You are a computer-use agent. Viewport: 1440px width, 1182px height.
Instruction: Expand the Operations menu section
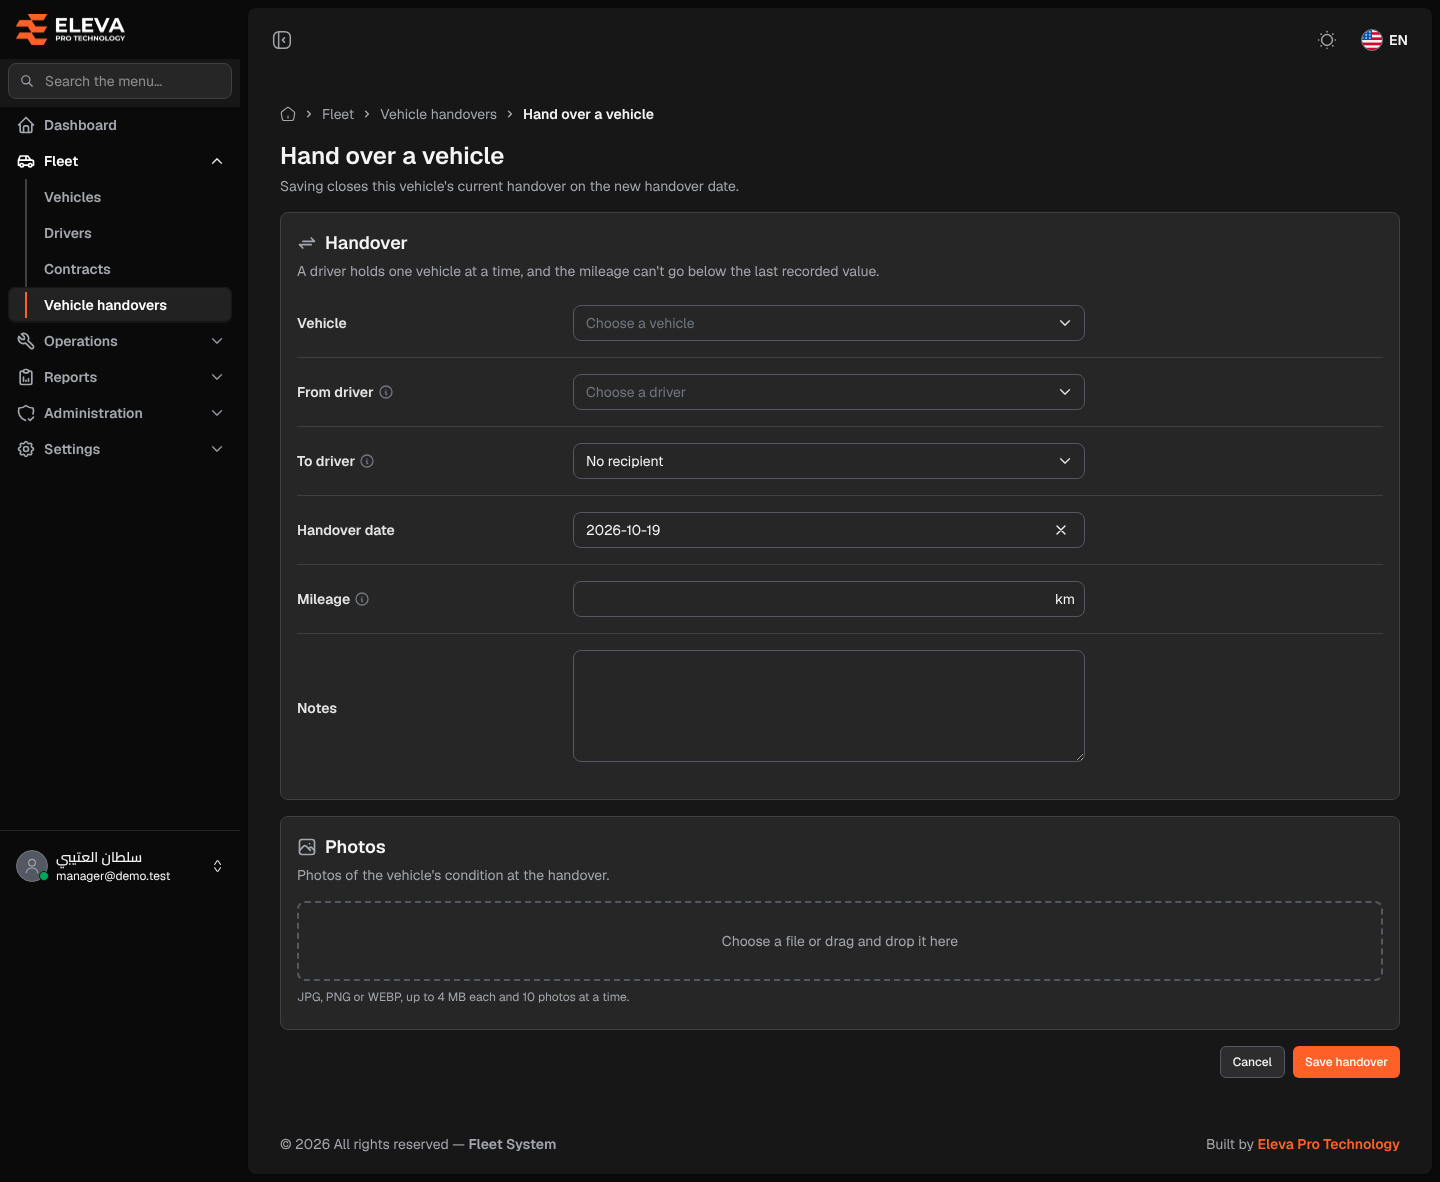point(120,341)
